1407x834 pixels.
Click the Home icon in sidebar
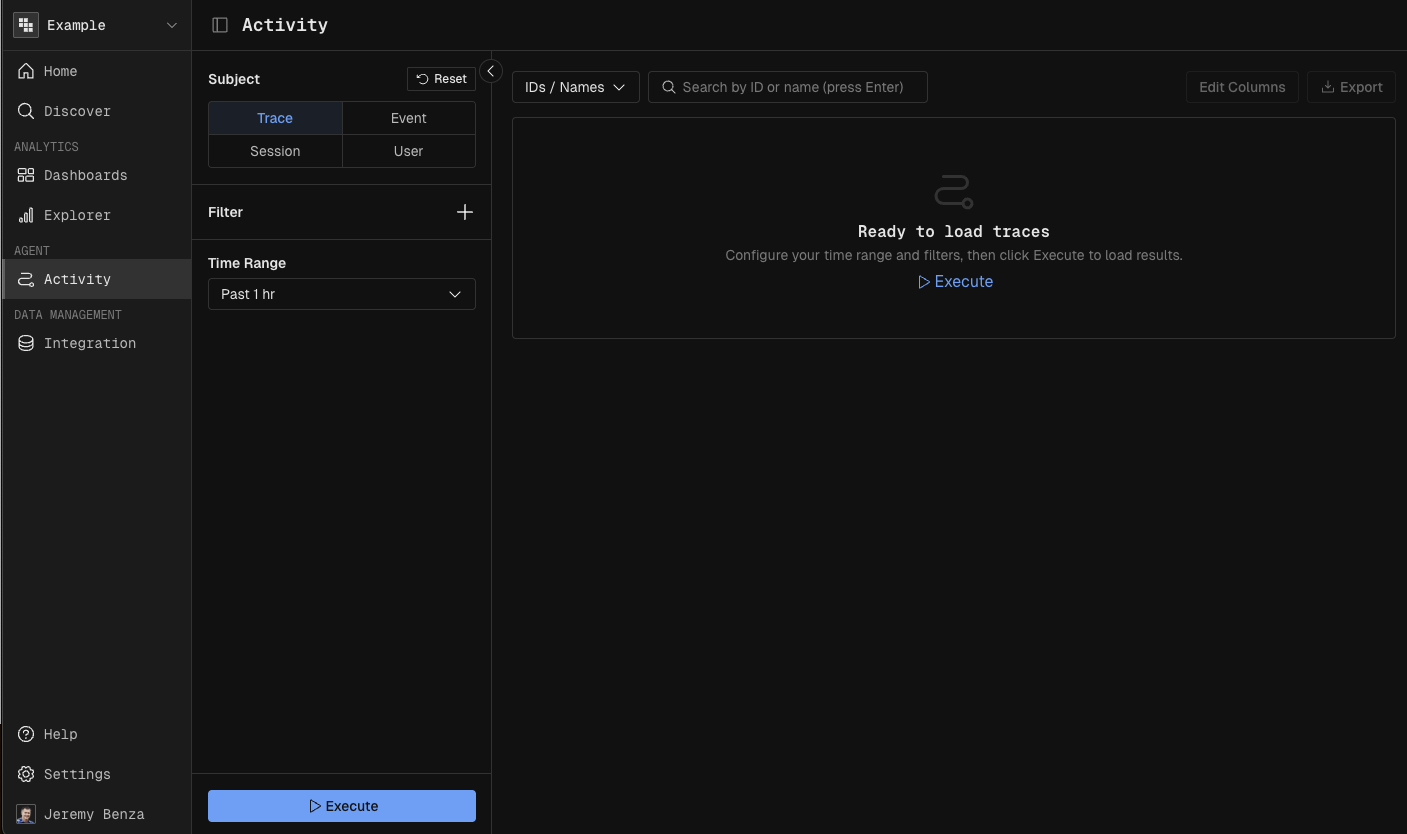point(26,71)
